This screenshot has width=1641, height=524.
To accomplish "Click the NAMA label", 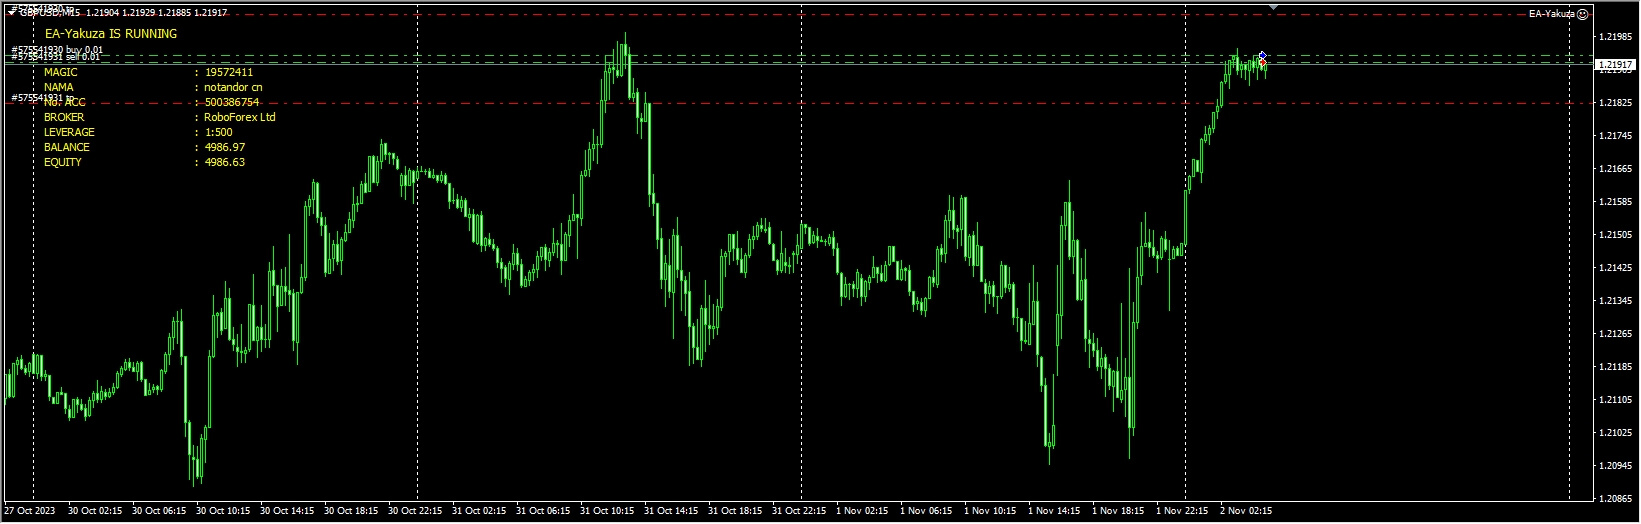I will tap(59, 87).
